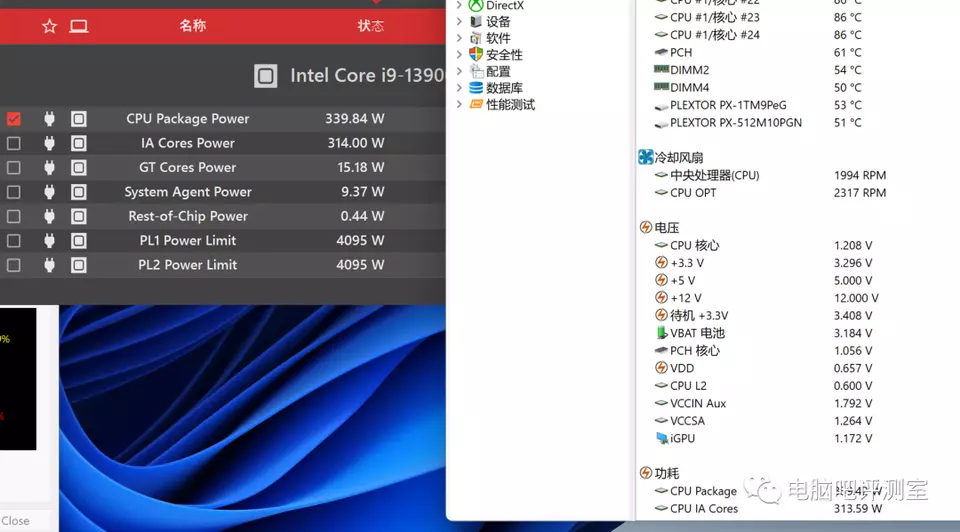The width and height of the screenshot is (960, 532).
Task: Click the Close button at bottom left
Action: [x=15, y=521]
